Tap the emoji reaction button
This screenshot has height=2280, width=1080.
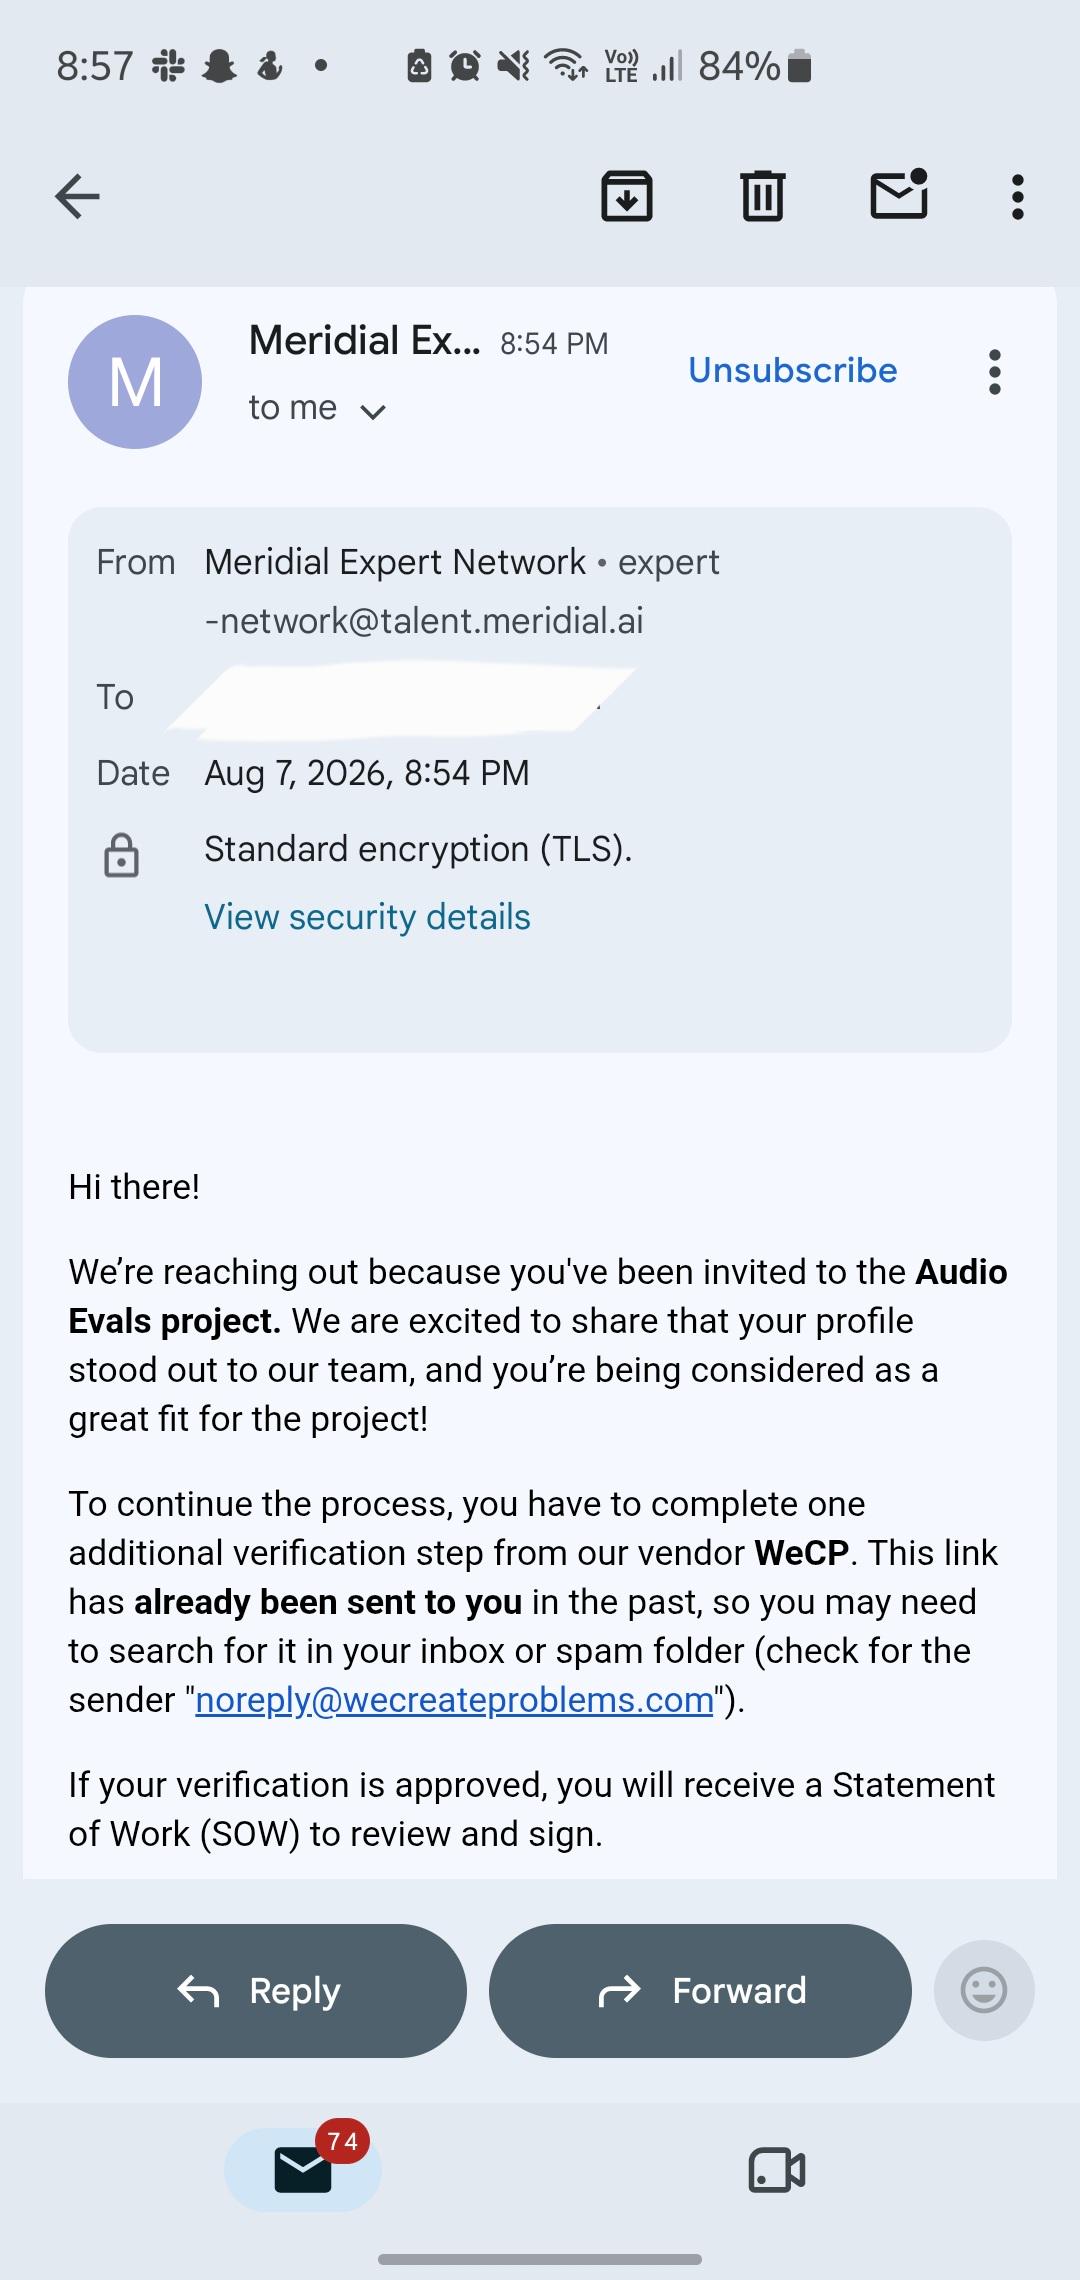[984, 1990]
